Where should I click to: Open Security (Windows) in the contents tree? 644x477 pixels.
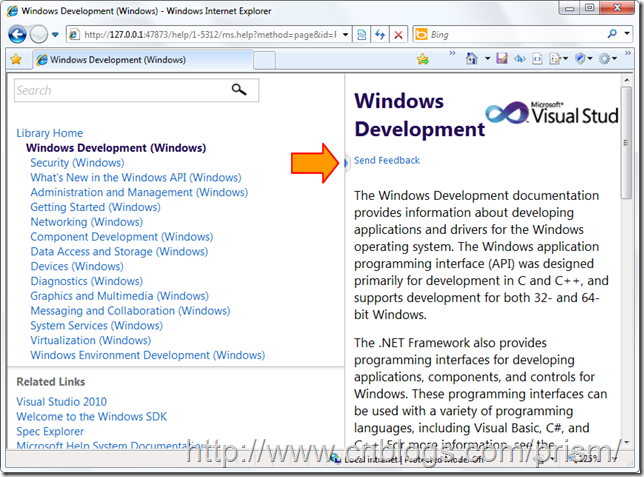[77, 163]
